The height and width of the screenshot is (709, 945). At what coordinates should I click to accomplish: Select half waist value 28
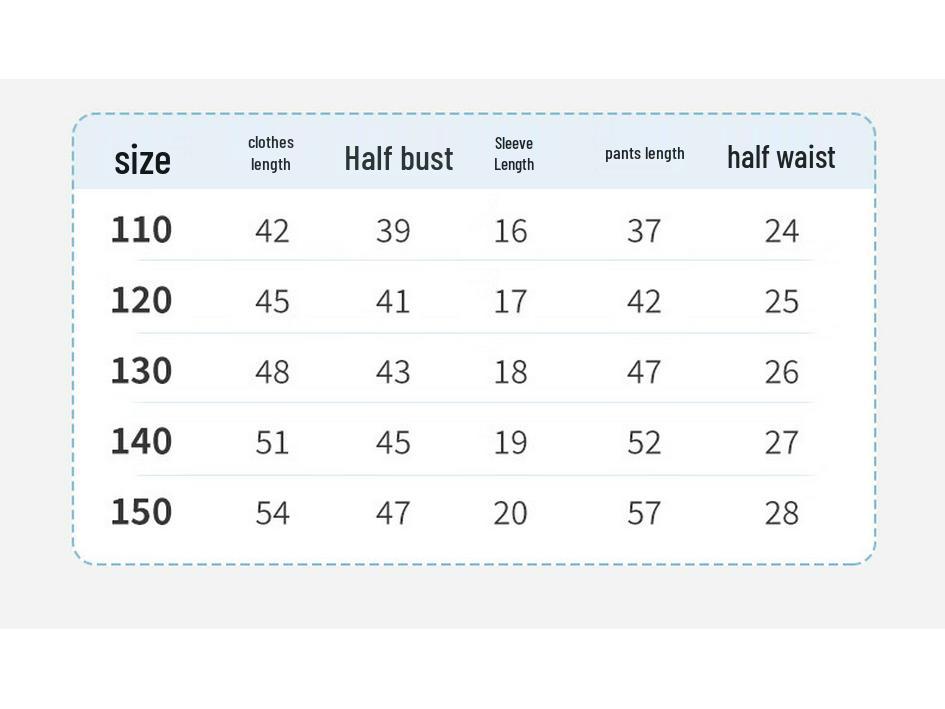pos(782,513)
